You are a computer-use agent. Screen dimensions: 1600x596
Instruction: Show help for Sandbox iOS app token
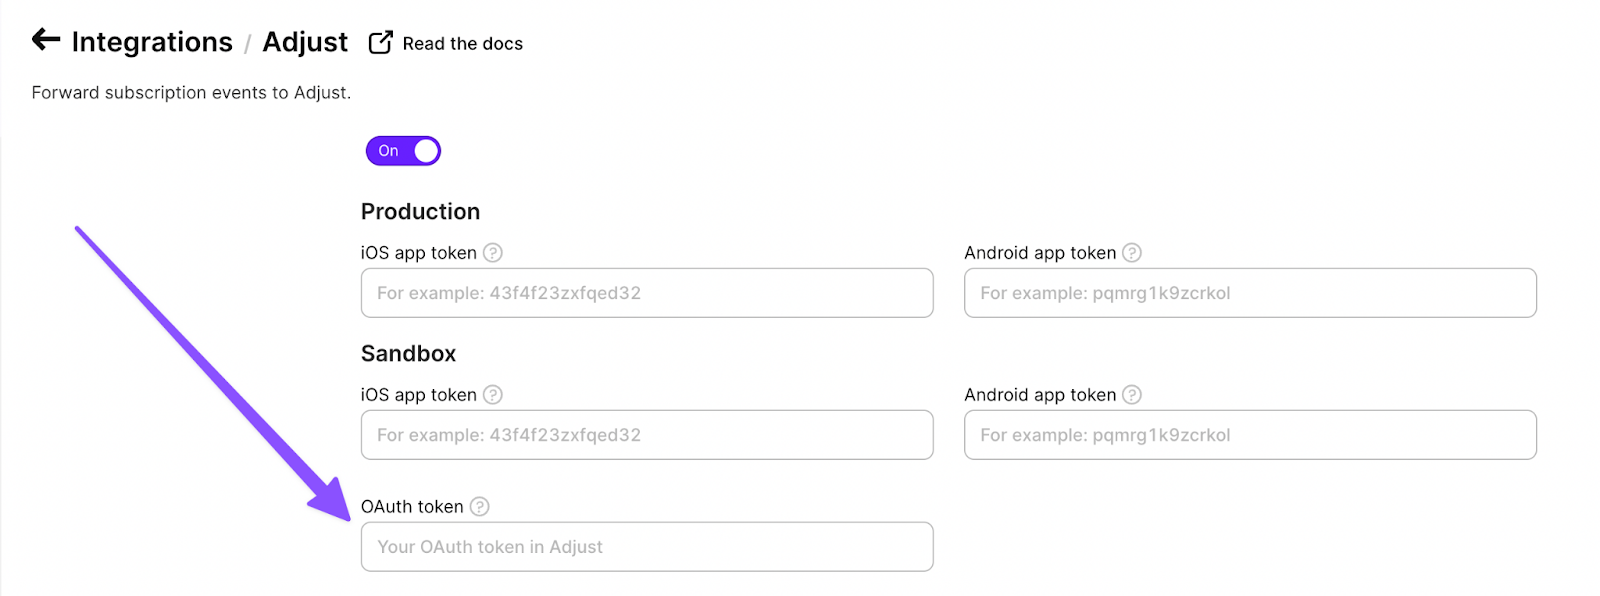[493, 395]
